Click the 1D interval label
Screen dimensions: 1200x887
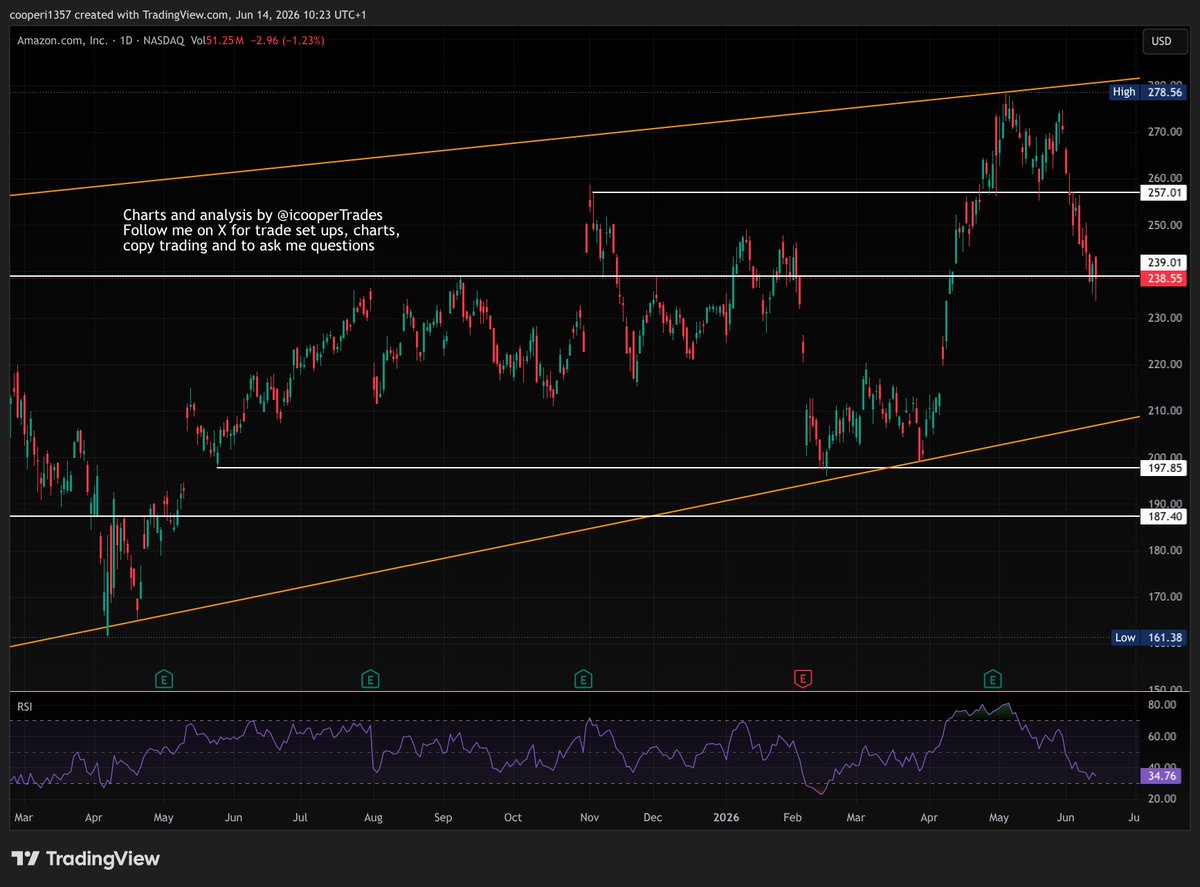(x=124, y=40)
